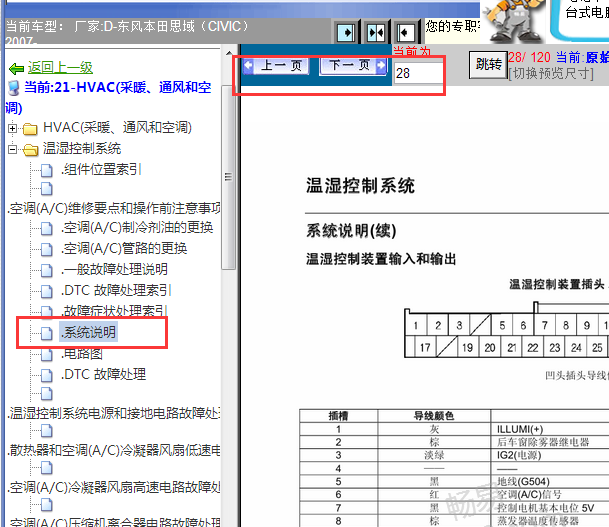Click 后车窗除雾器继电器 table cell

tap(543, 442)
